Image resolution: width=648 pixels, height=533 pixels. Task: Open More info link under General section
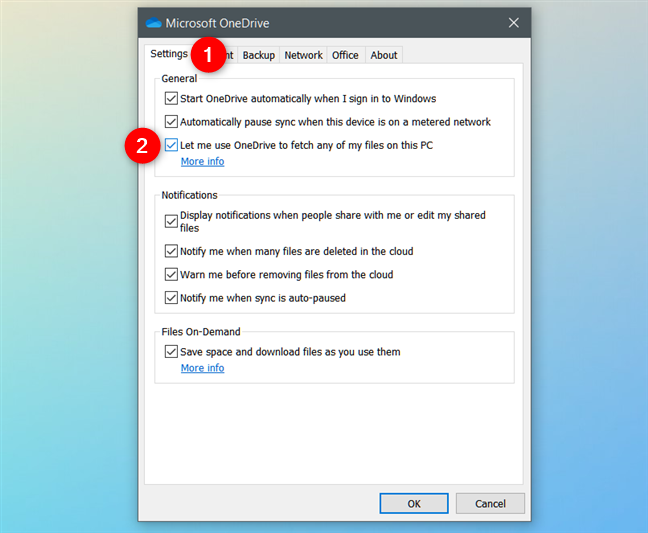202,162
